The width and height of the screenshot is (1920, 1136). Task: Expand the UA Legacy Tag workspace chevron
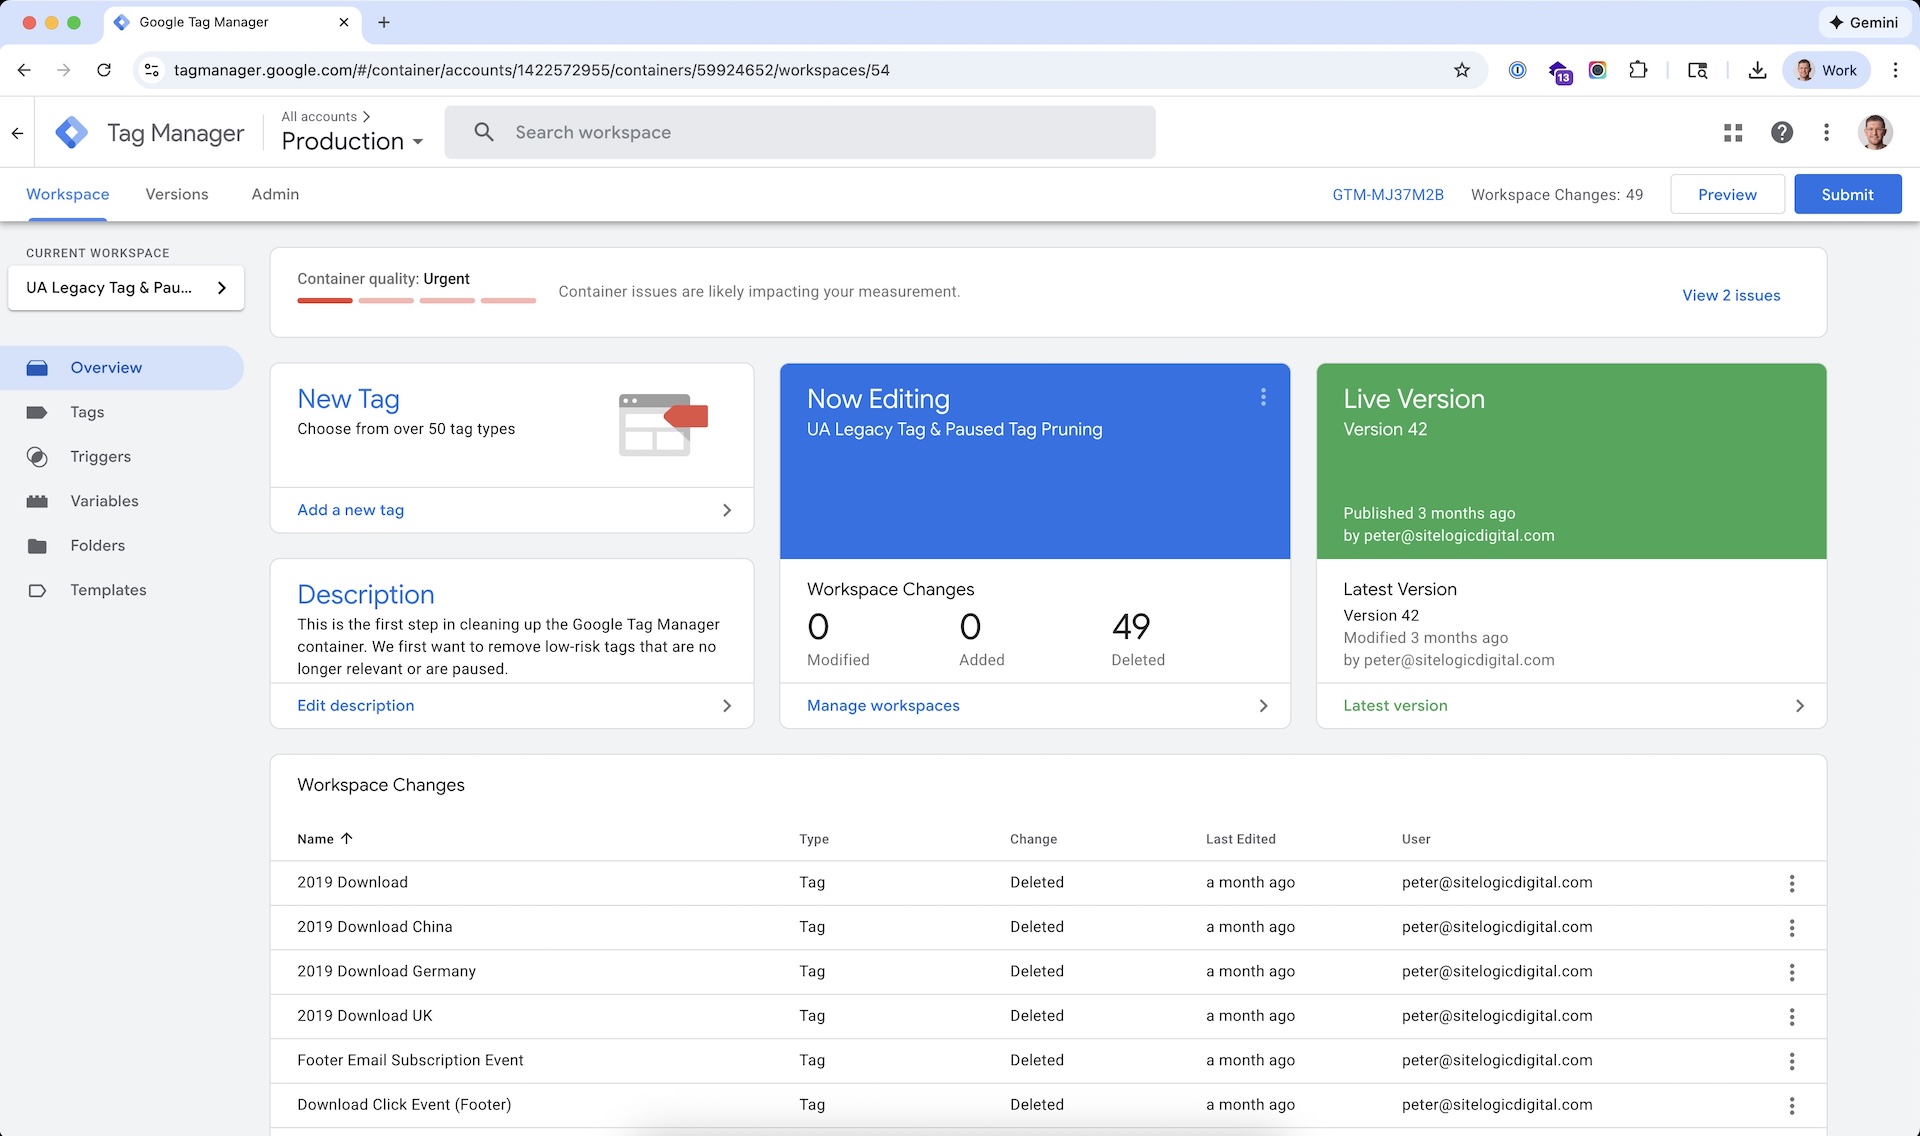[x=222, y=288]
